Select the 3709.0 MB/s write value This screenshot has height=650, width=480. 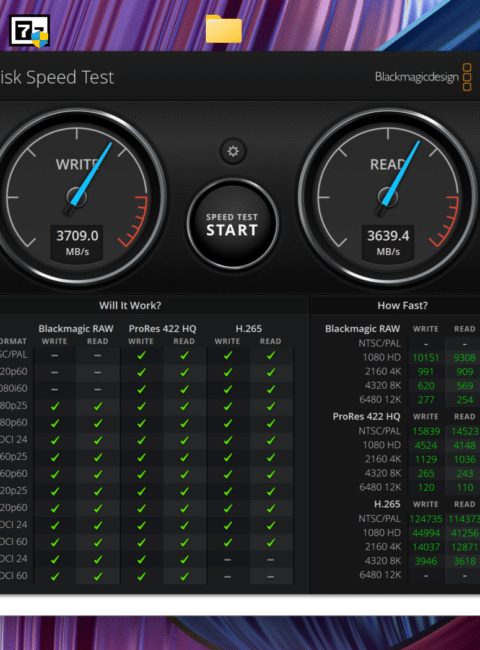(x=77, y=235)
